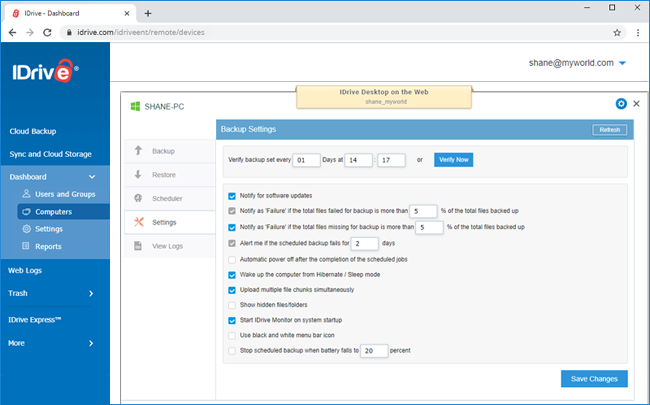Bookmark this page with the star icon

point(617,32)
